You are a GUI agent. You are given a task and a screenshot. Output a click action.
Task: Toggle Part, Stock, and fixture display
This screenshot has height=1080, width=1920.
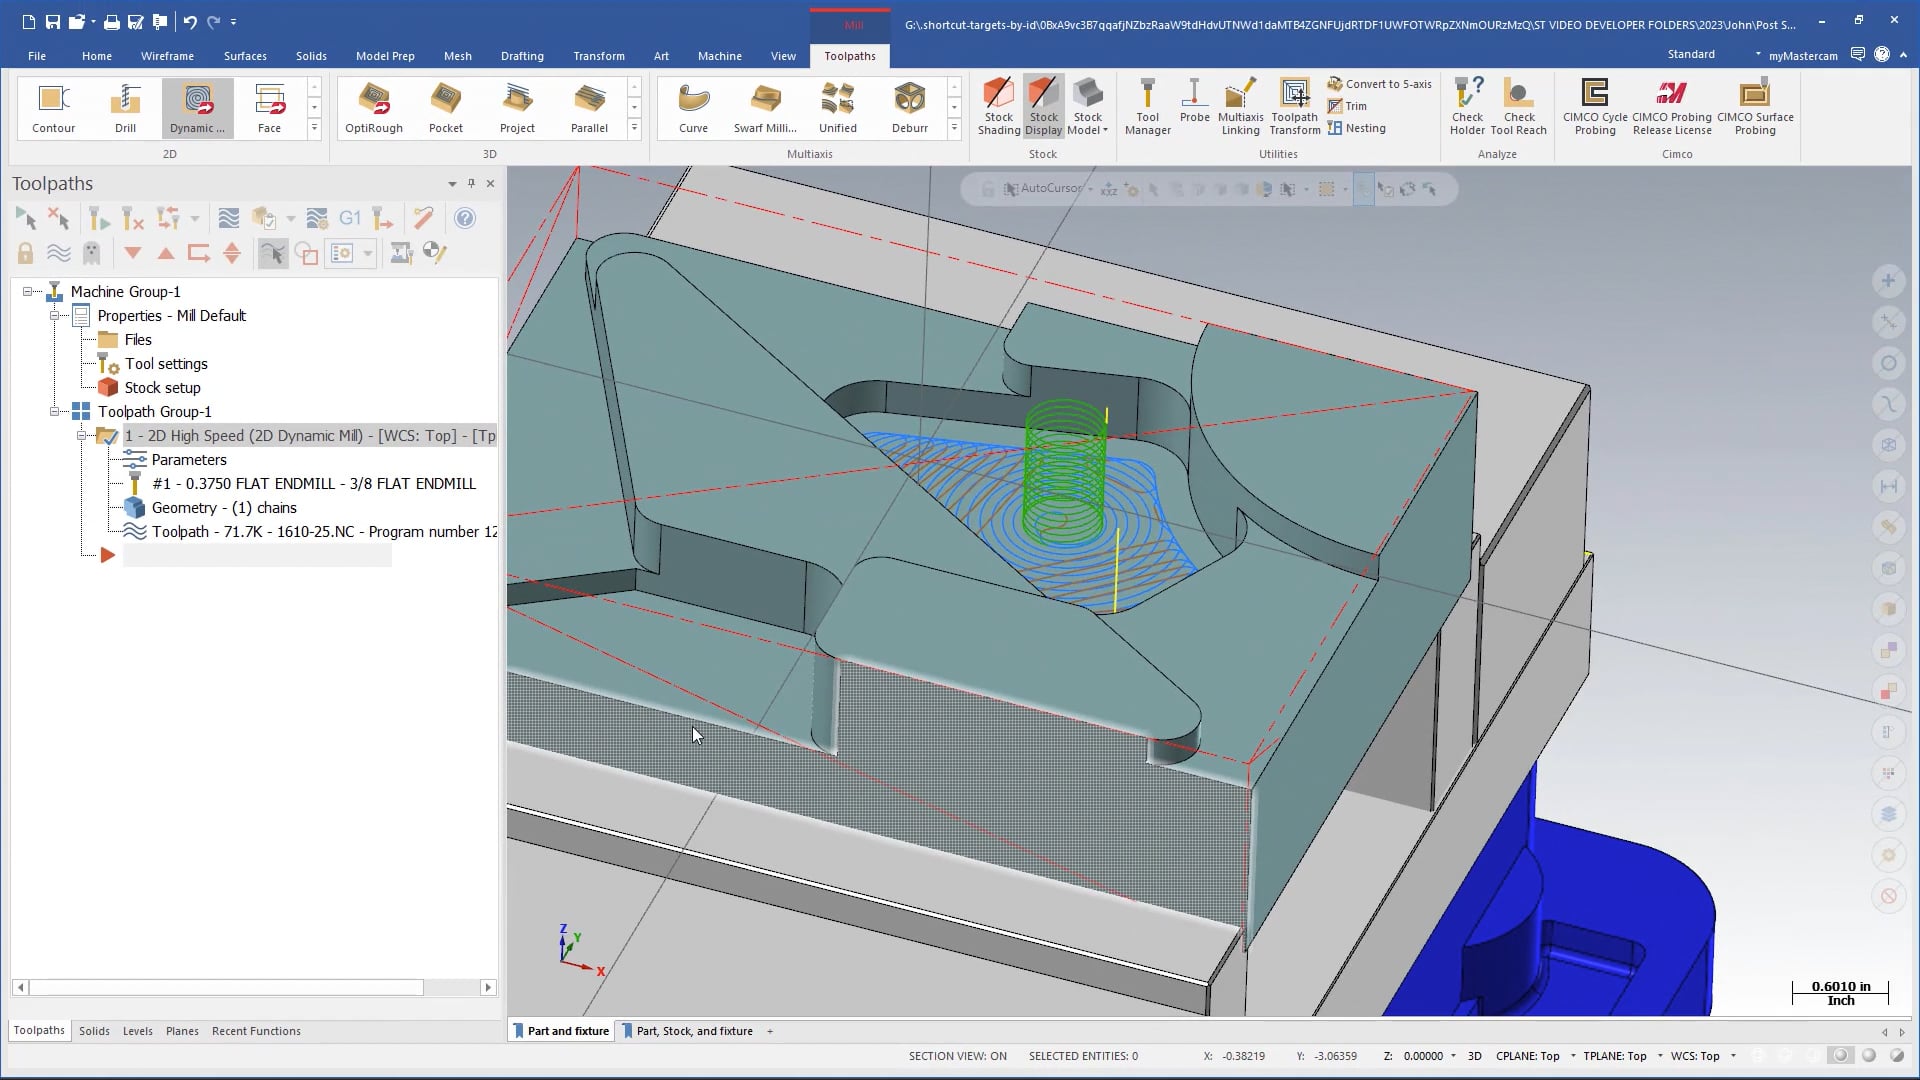click(x=694, y=1030)
